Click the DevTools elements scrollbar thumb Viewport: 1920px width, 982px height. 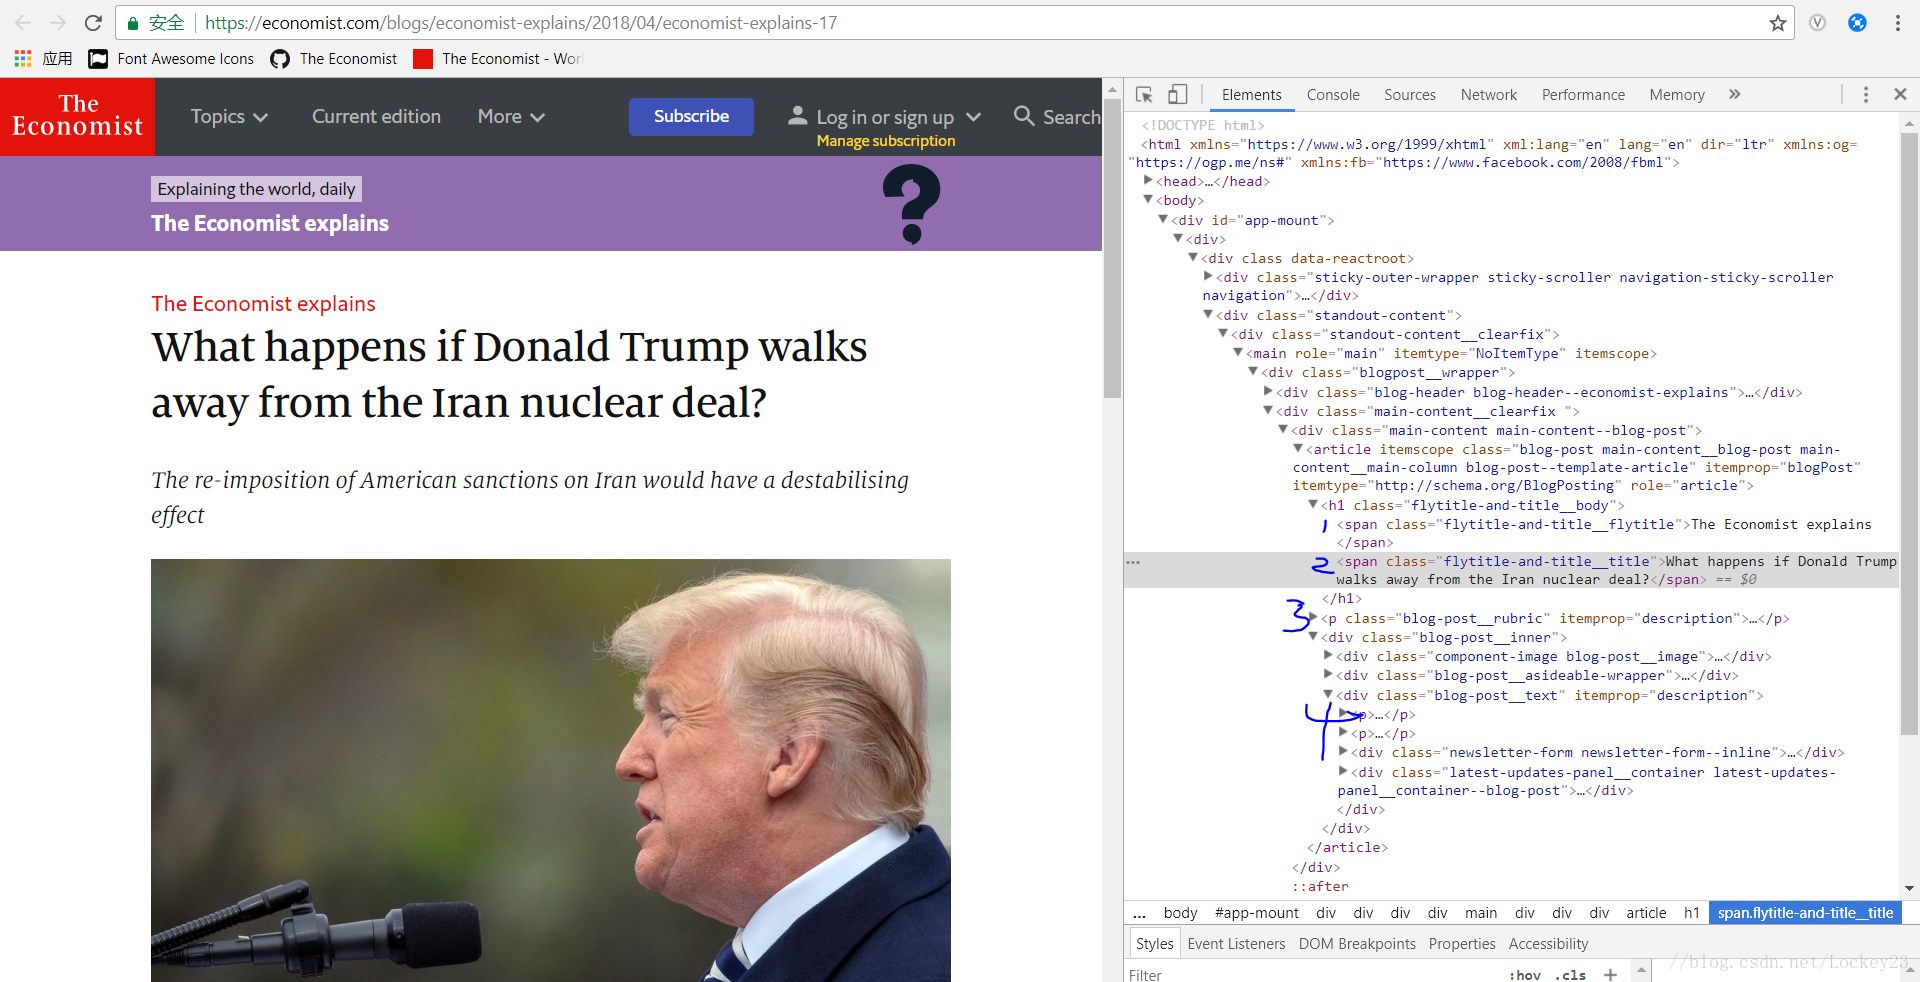coord(1909,433)
